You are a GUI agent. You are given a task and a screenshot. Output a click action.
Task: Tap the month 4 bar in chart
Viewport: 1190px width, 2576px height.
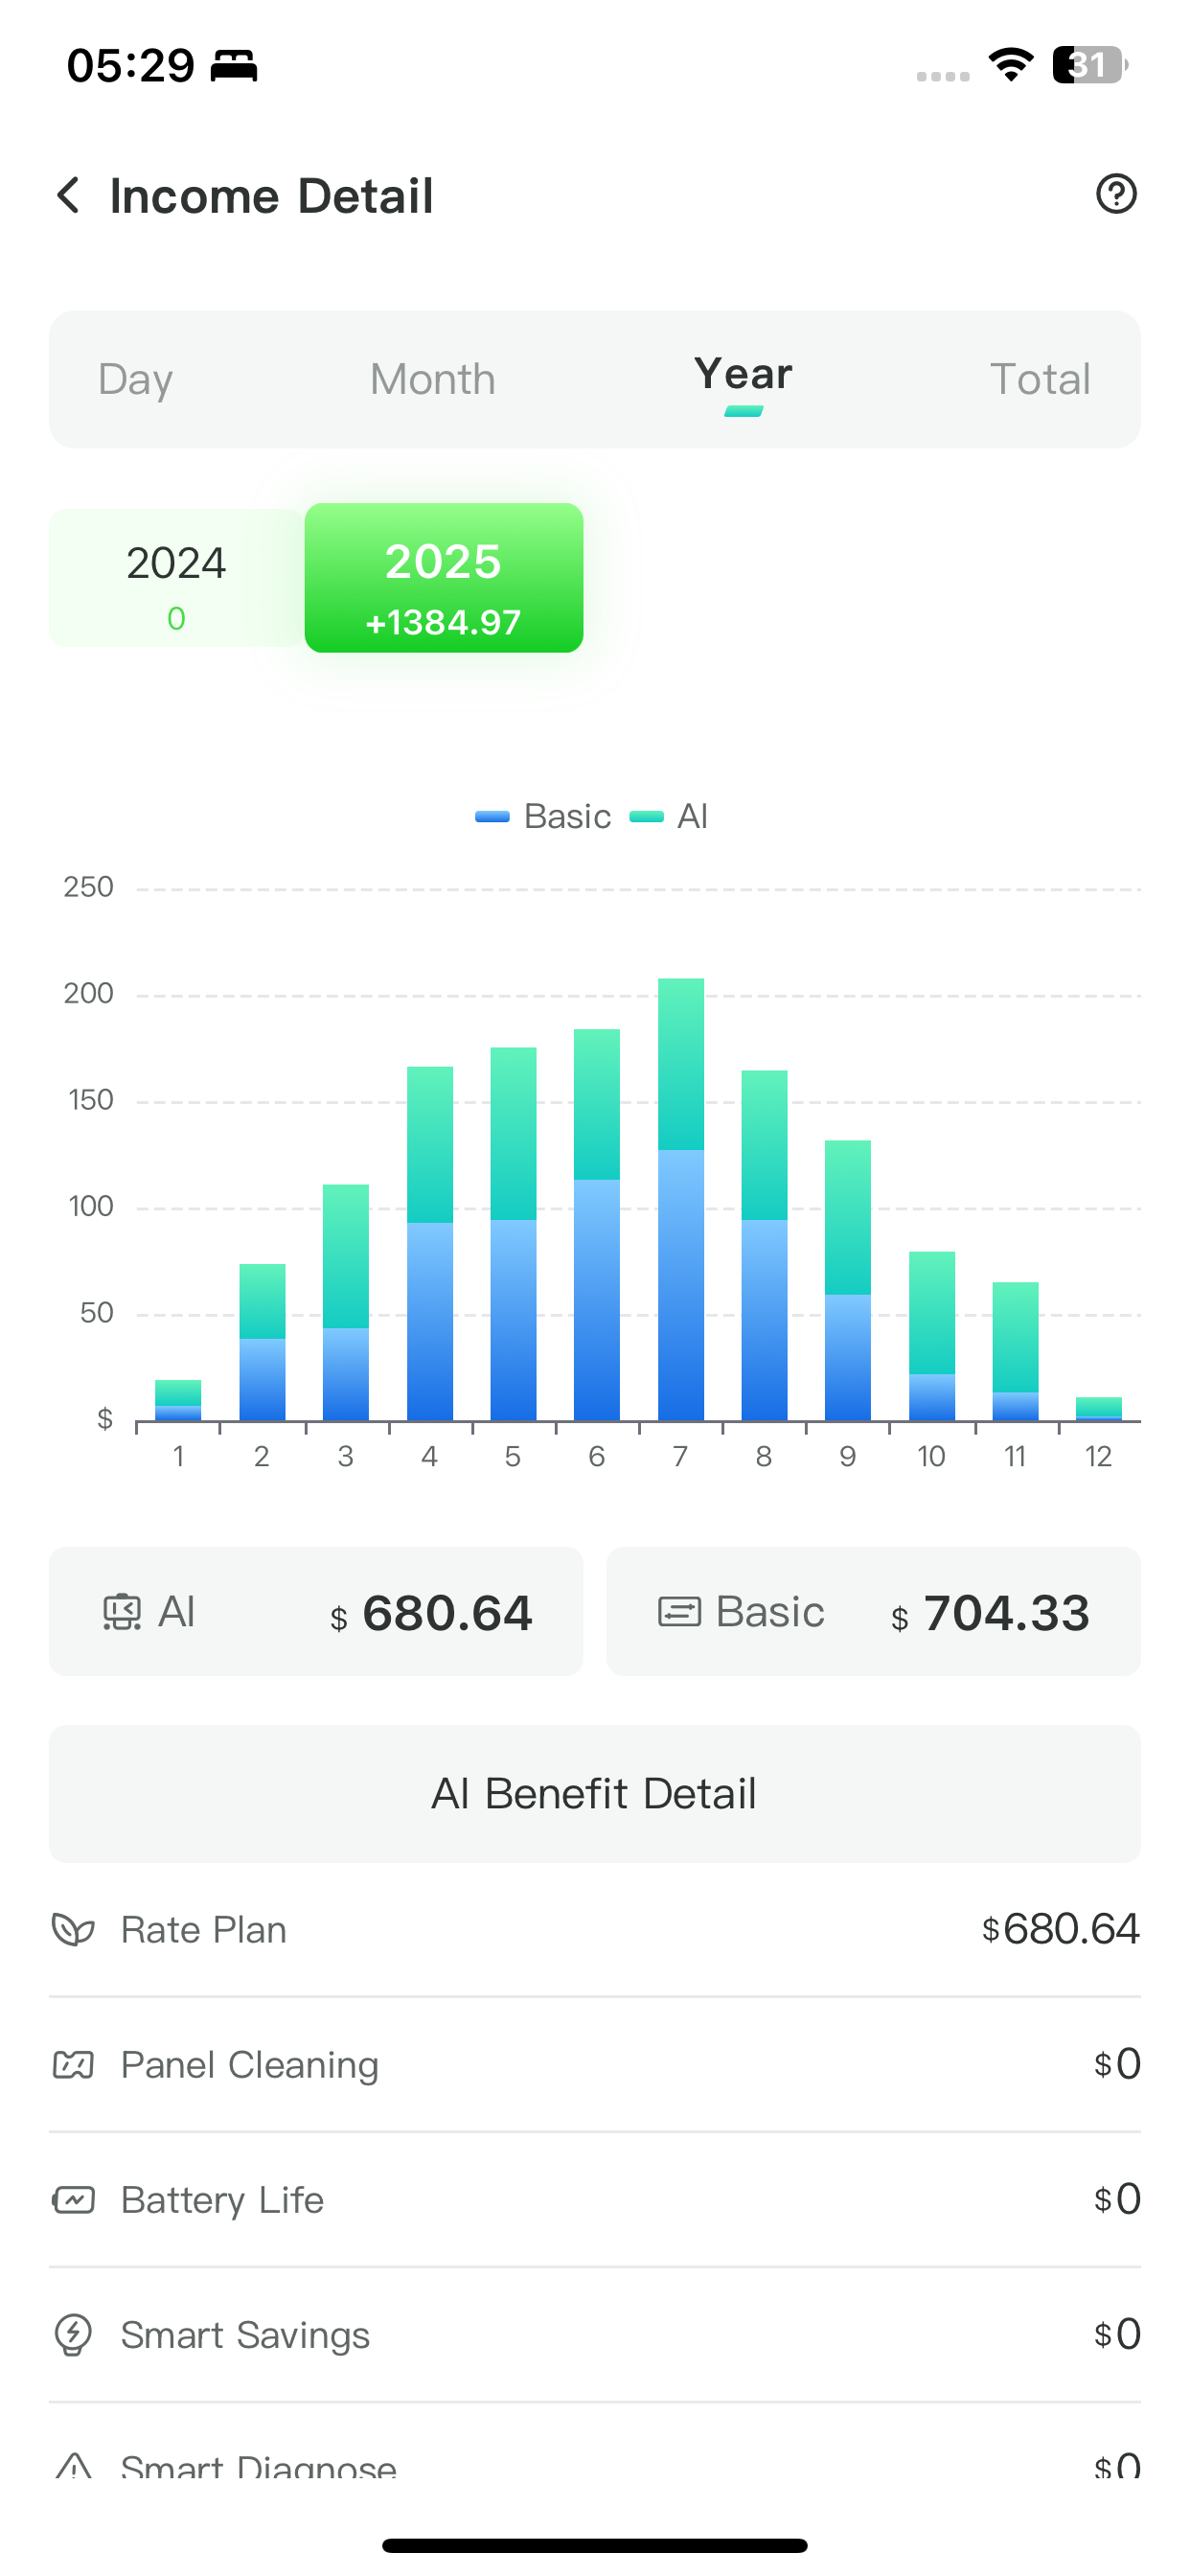click(430, 1244)
